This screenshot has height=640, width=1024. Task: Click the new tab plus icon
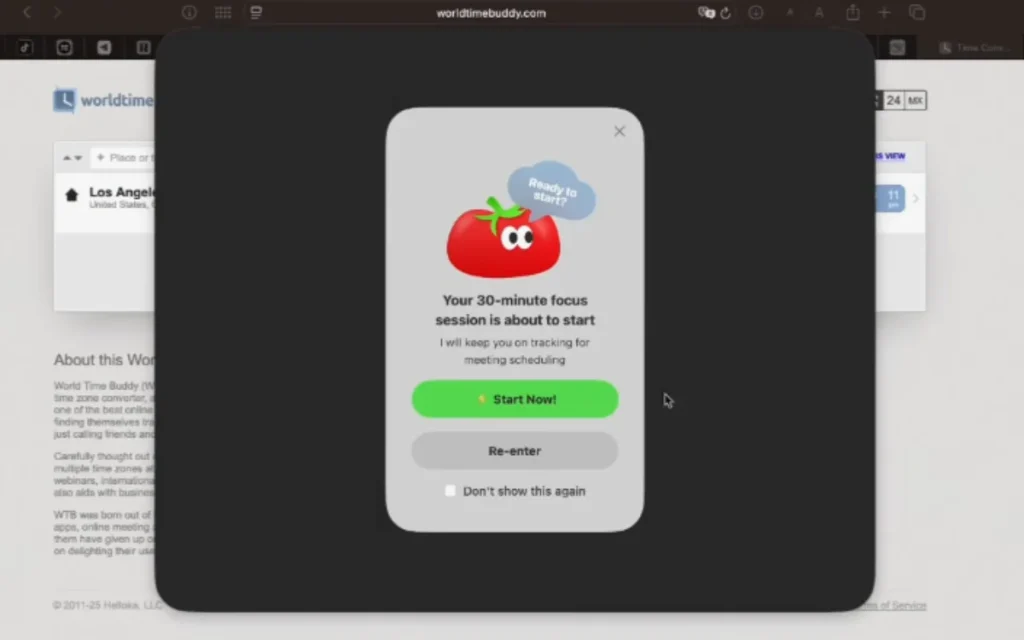tap(884, 13)
